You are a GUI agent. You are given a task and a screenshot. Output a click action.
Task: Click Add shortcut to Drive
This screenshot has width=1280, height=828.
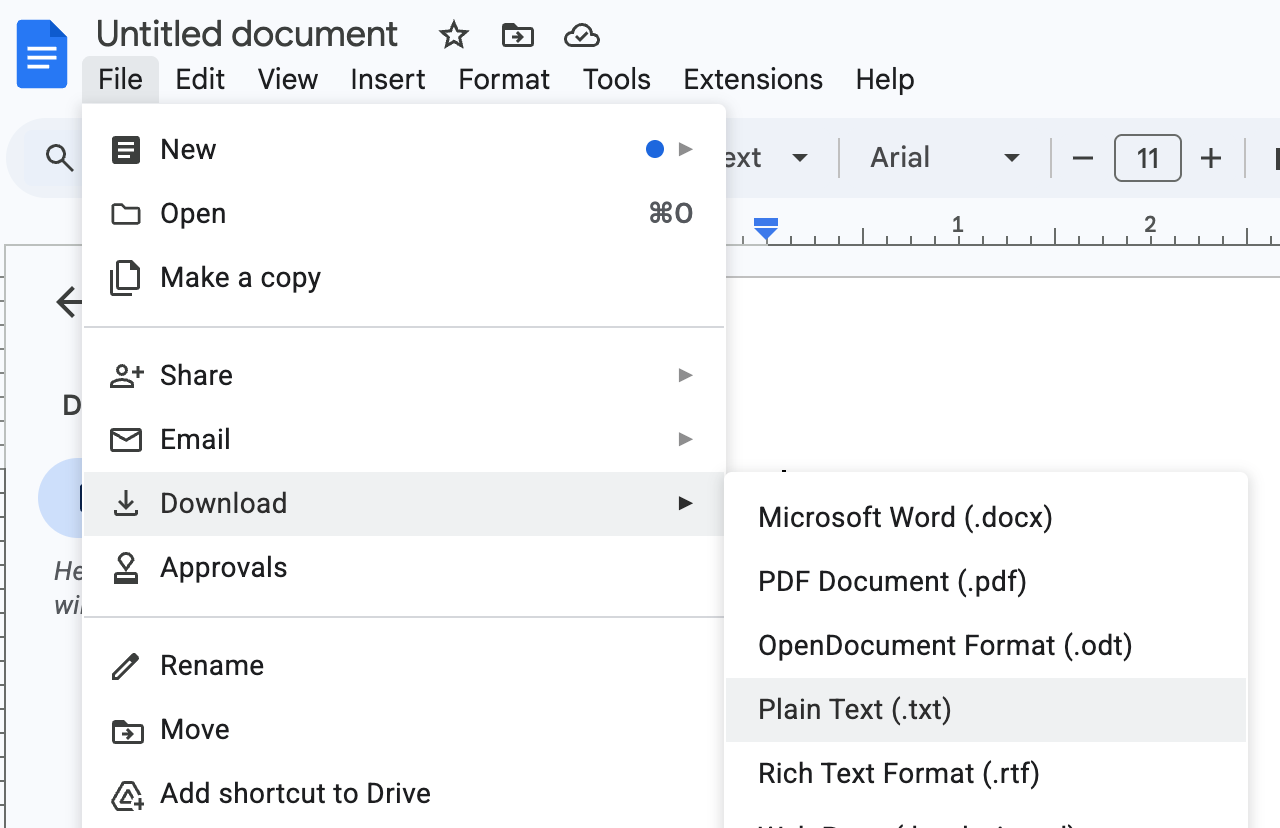click(295, 794)
